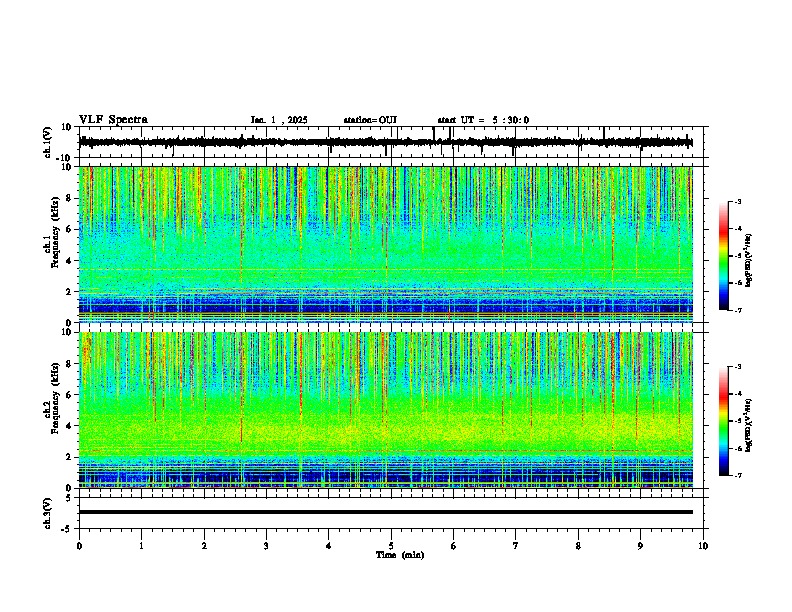Click the "-7" tick on upper colorbar

pyautogui.click(x=737, y=310)
